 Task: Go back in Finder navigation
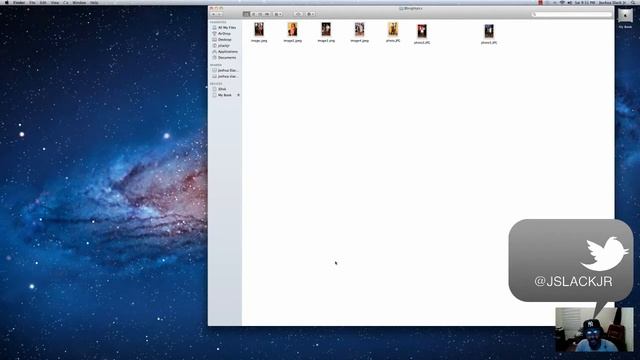coord(213,14)
